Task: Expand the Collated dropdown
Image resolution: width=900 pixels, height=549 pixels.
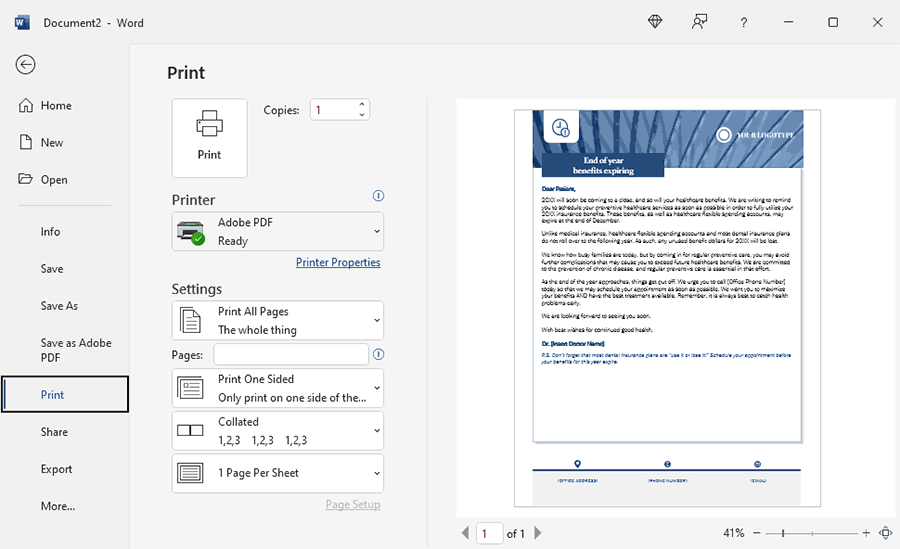Action: click(x=377, y=431)
